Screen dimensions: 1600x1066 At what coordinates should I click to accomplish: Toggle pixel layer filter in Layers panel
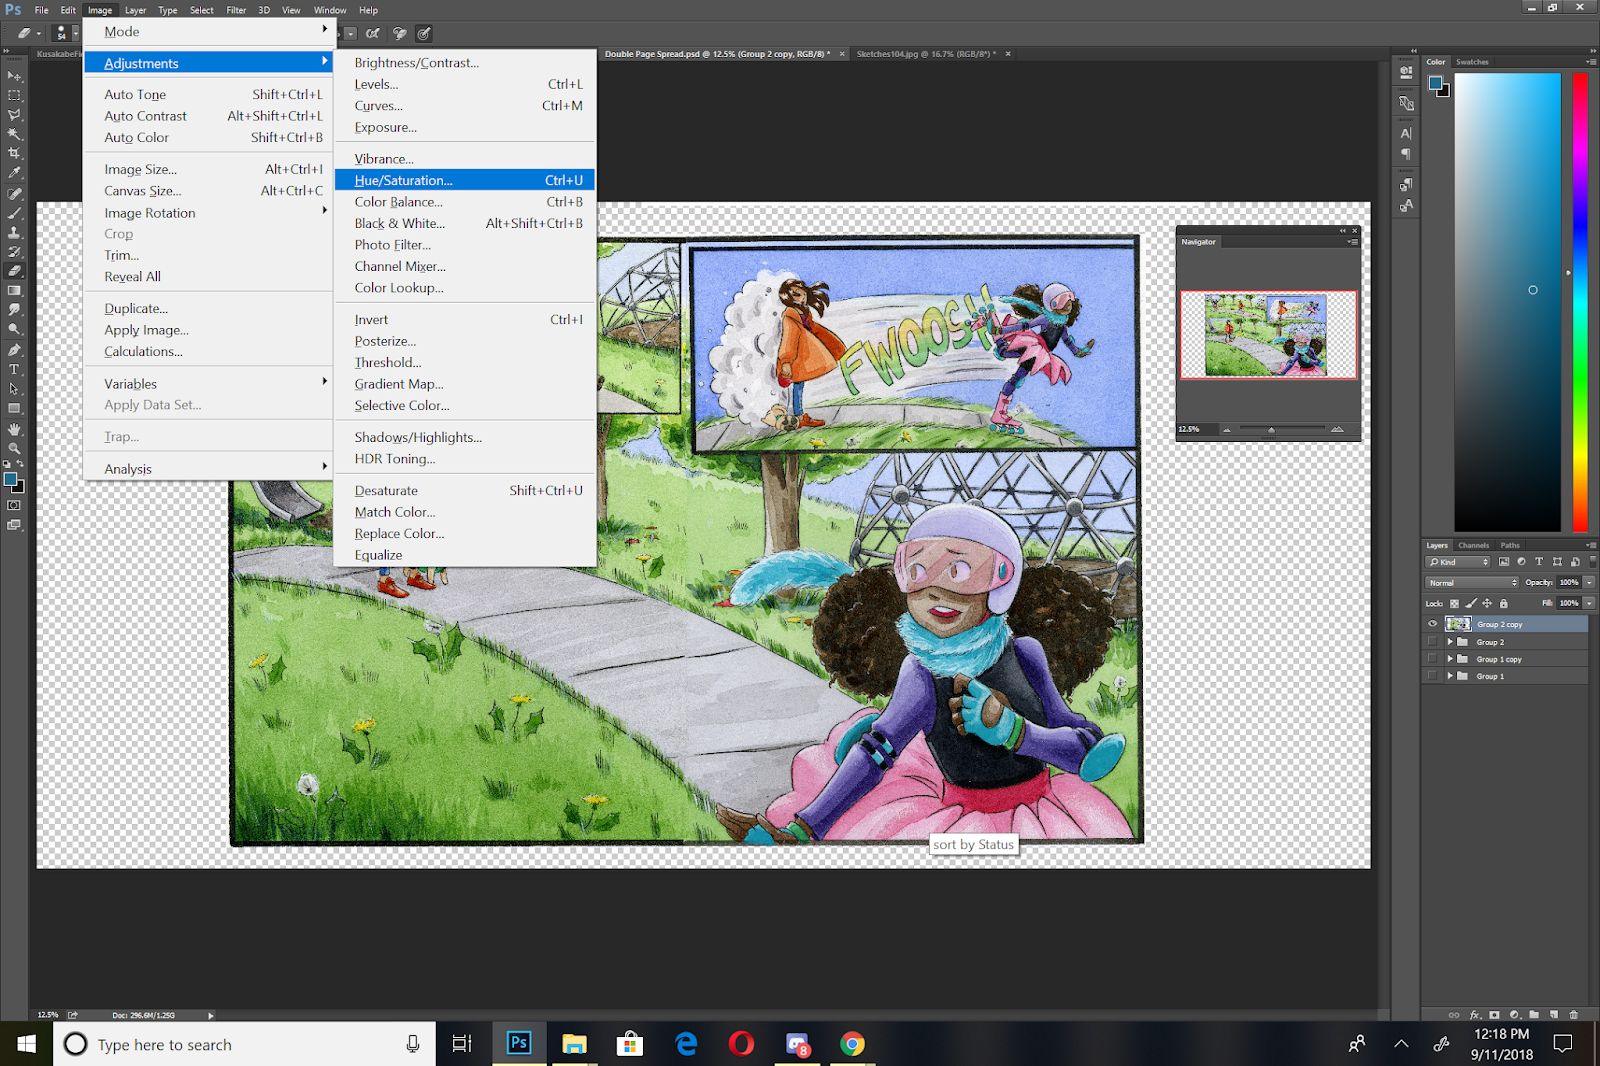coord(1504,562)
